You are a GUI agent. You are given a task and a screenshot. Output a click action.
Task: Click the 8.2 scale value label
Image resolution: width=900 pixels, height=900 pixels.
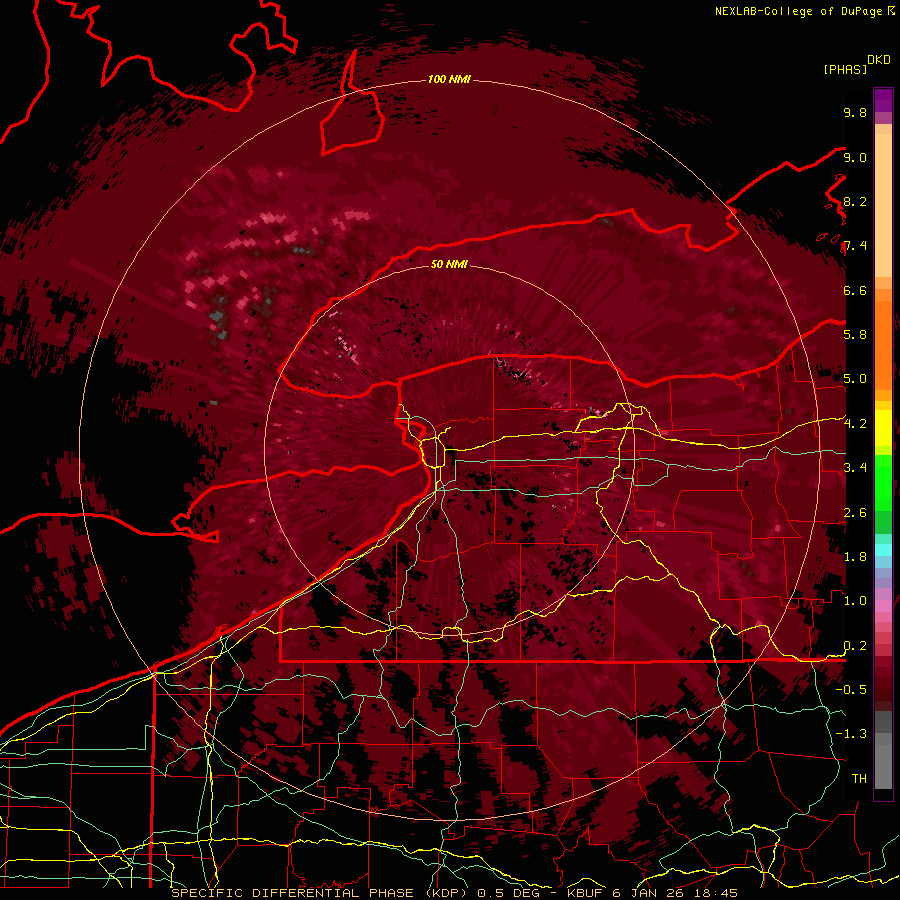click(855, 201)
